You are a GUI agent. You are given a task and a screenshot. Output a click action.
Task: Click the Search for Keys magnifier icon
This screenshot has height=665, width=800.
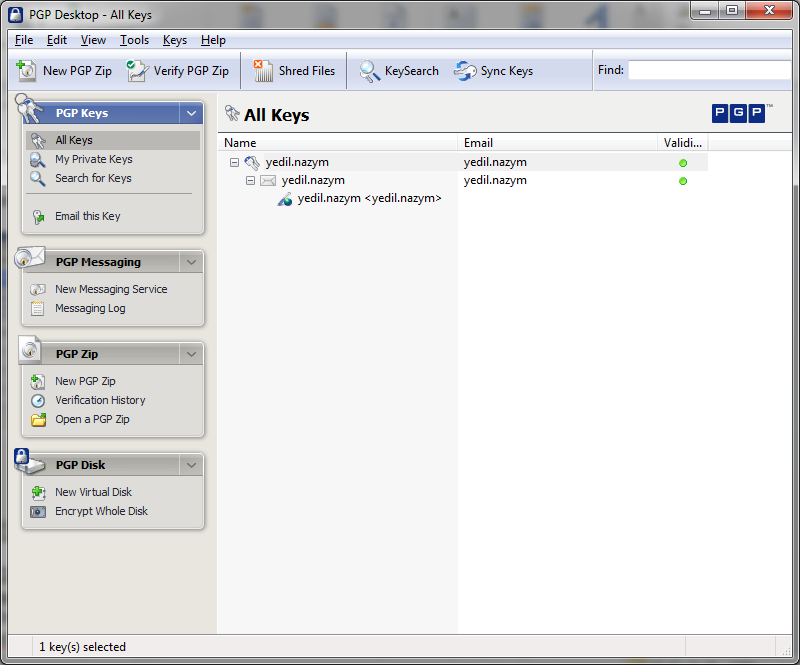38,179
